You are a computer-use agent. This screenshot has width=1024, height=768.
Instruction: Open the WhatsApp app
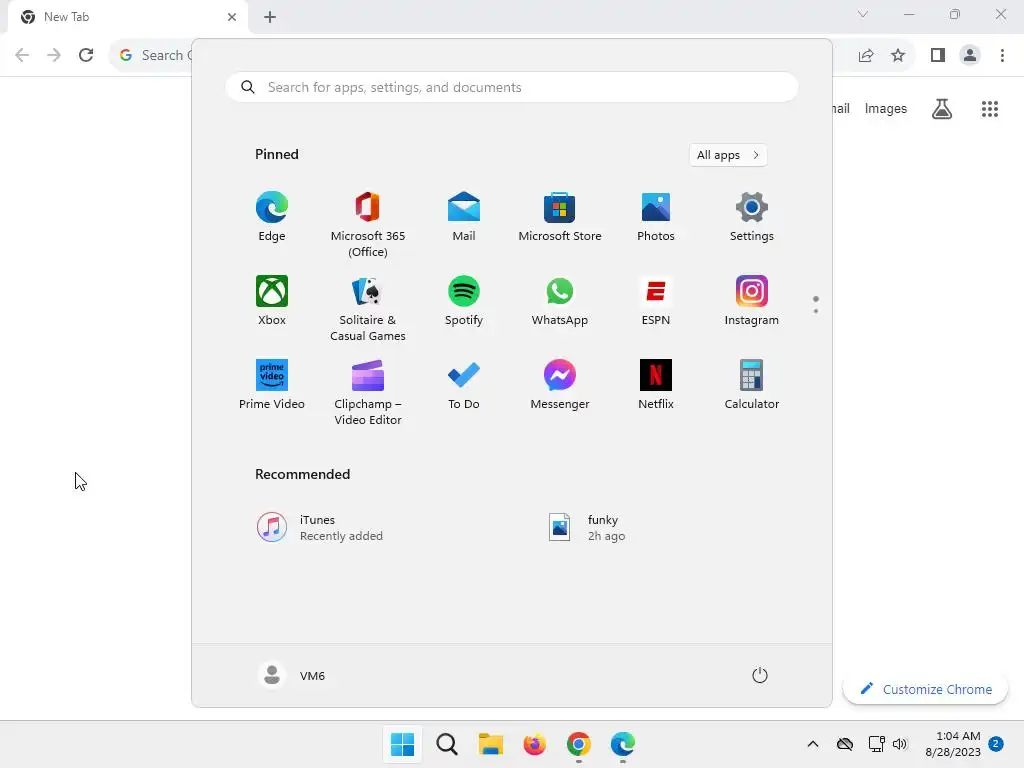[560, 301]
